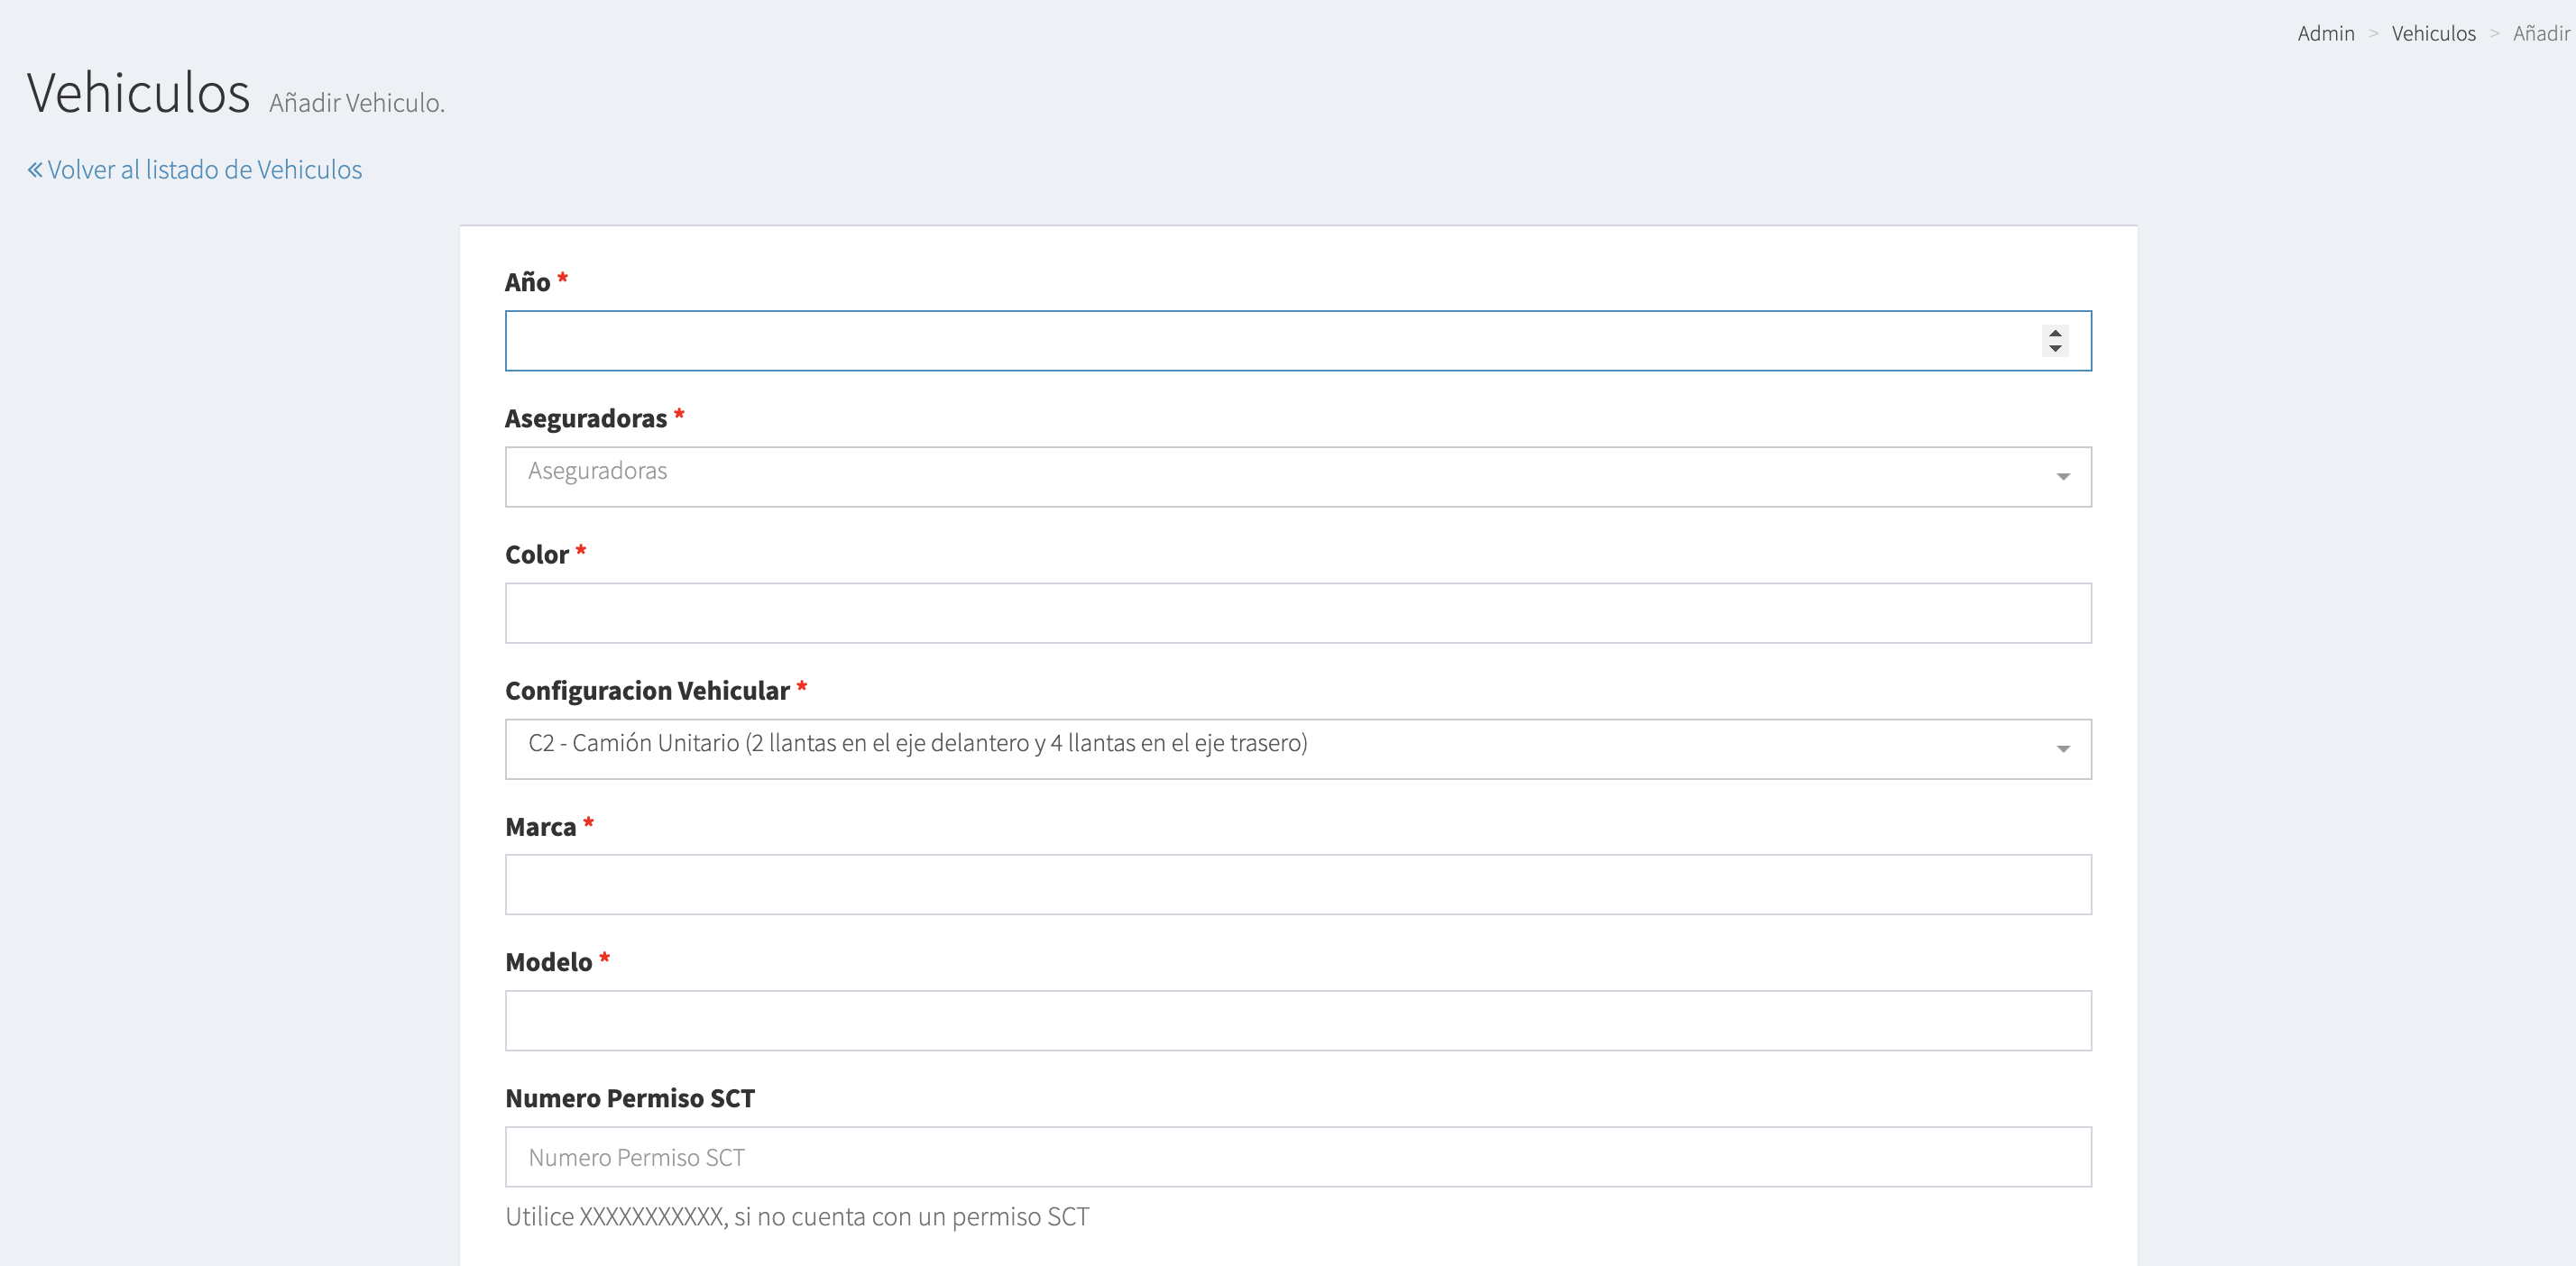This screenshot has width=2576, height=1266.
Task: Open the Admin breadcrumb
Action: click(2325, 33)
